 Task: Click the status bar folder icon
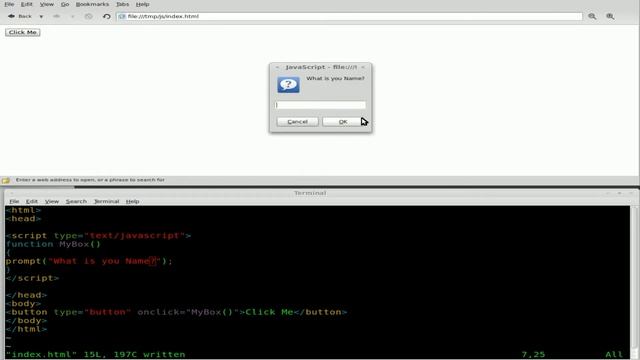(x=6, y=180)
